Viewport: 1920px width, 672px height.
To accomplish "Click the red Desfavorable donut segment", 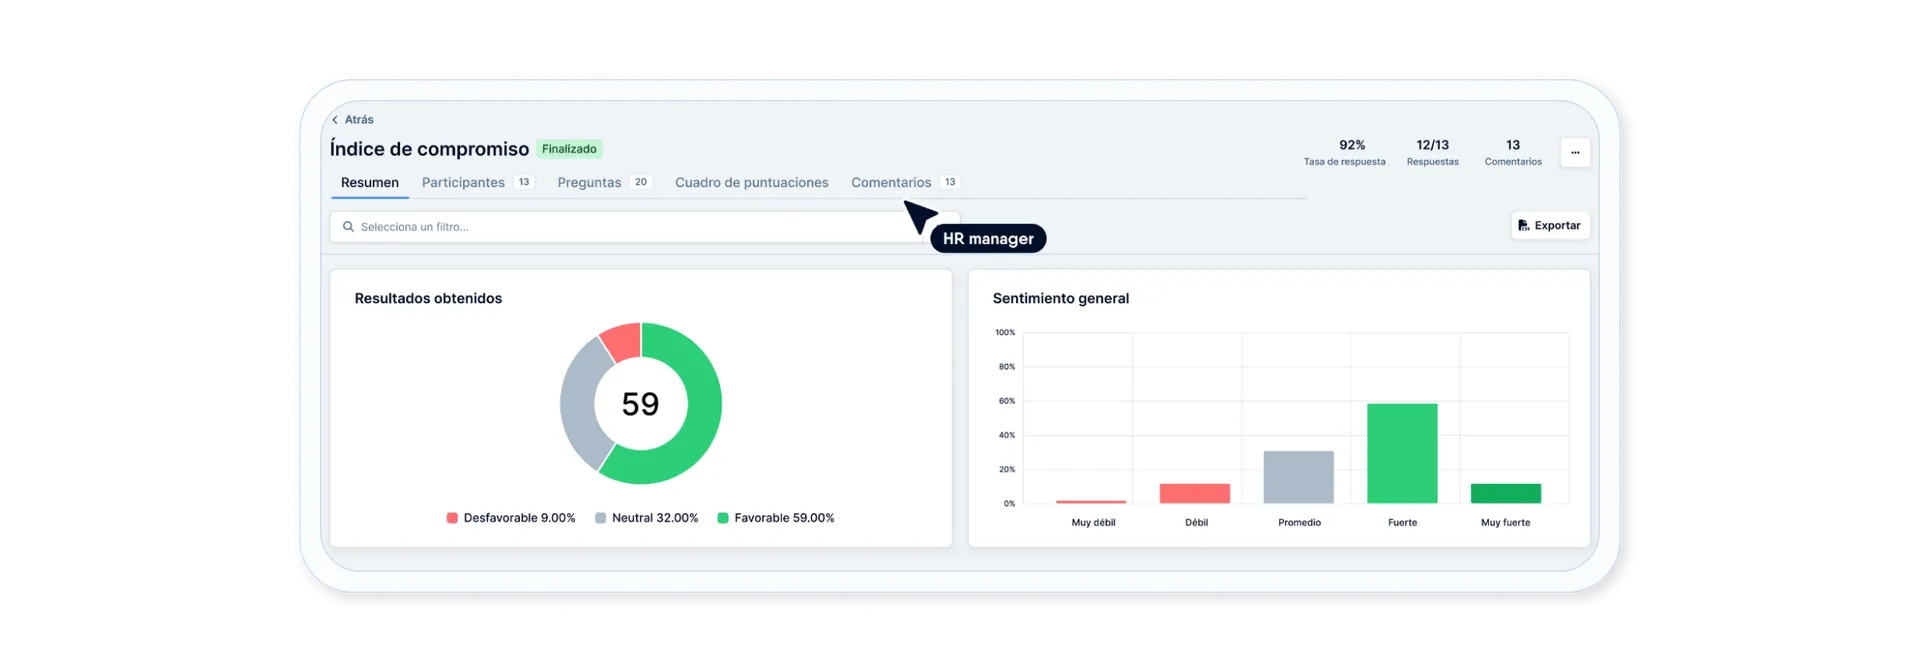I will pos(624,342).
